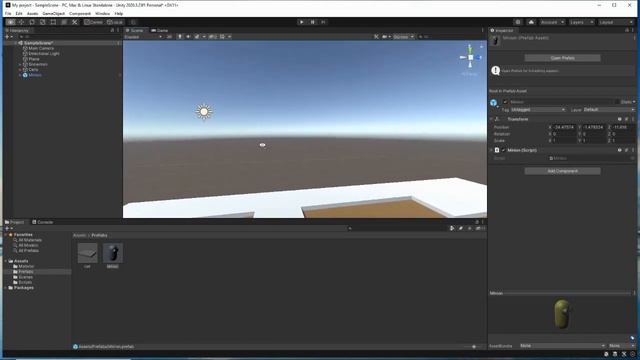This screenshot has height=360, width=640.
Task: Open the Window menu
Action: pyautogui.click(x=102, y=13)
